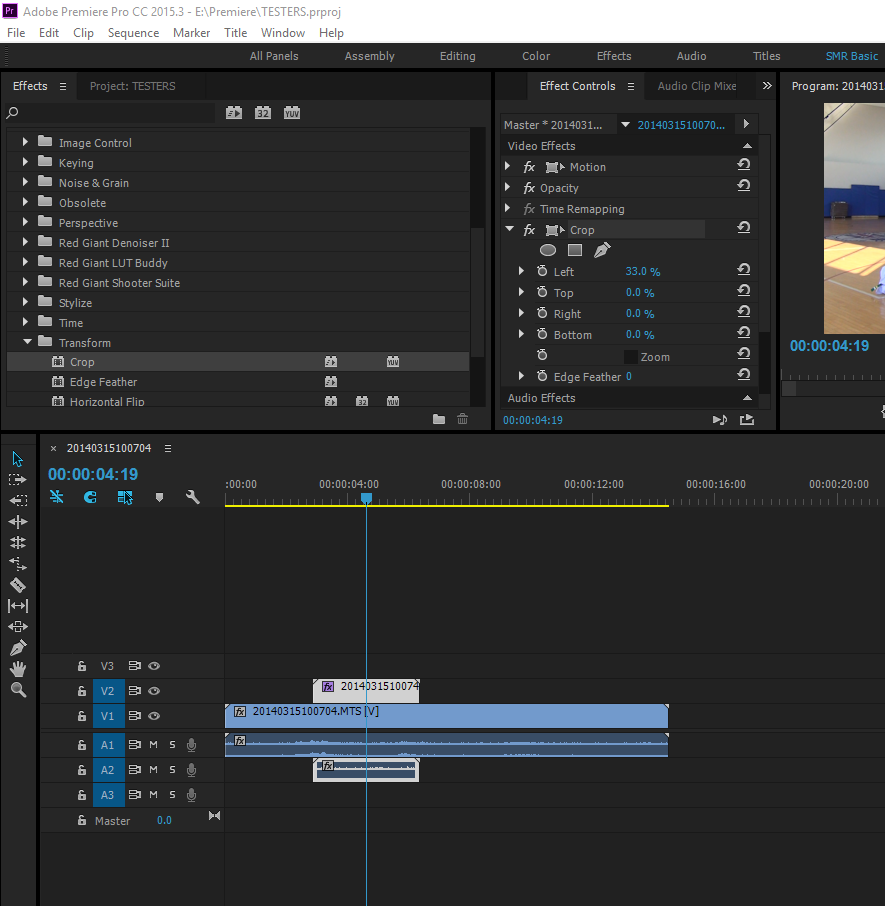
Task: Create ellipse mask for Crop effect
Action: [548, 251]
